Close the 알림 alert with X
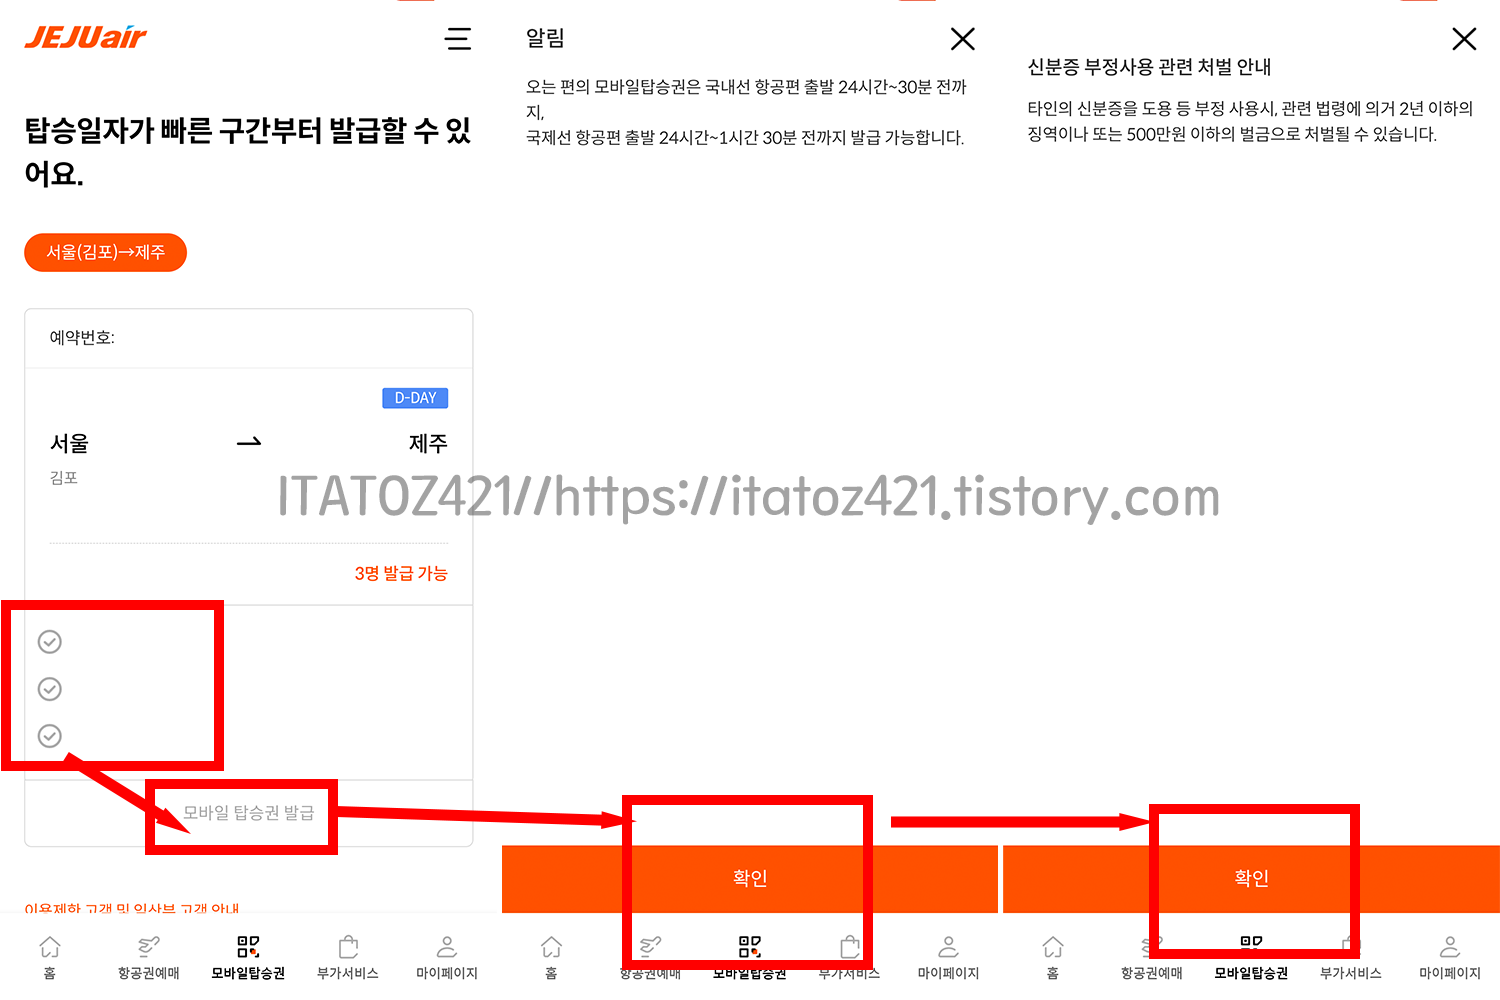 963,39
